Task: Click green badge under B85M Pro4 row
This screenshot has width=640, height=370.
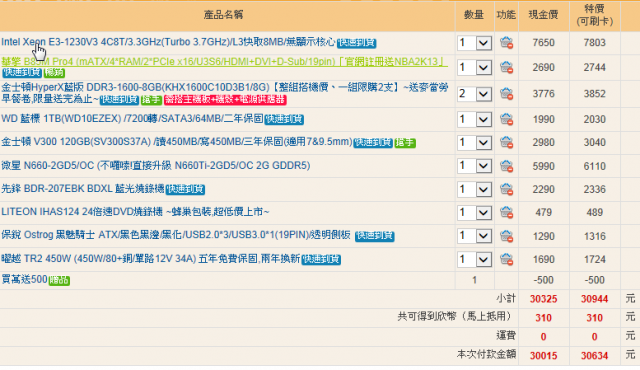Action: point(54,73)
